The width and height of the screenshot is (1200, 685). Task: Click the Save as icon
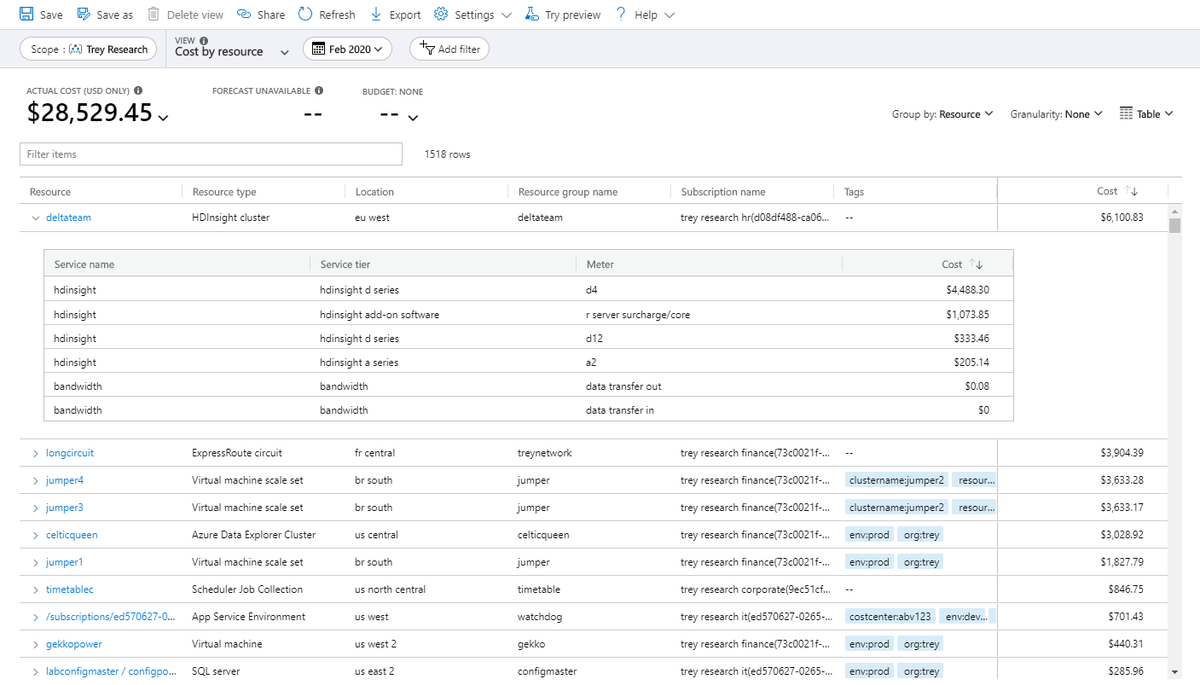(83, 15)
